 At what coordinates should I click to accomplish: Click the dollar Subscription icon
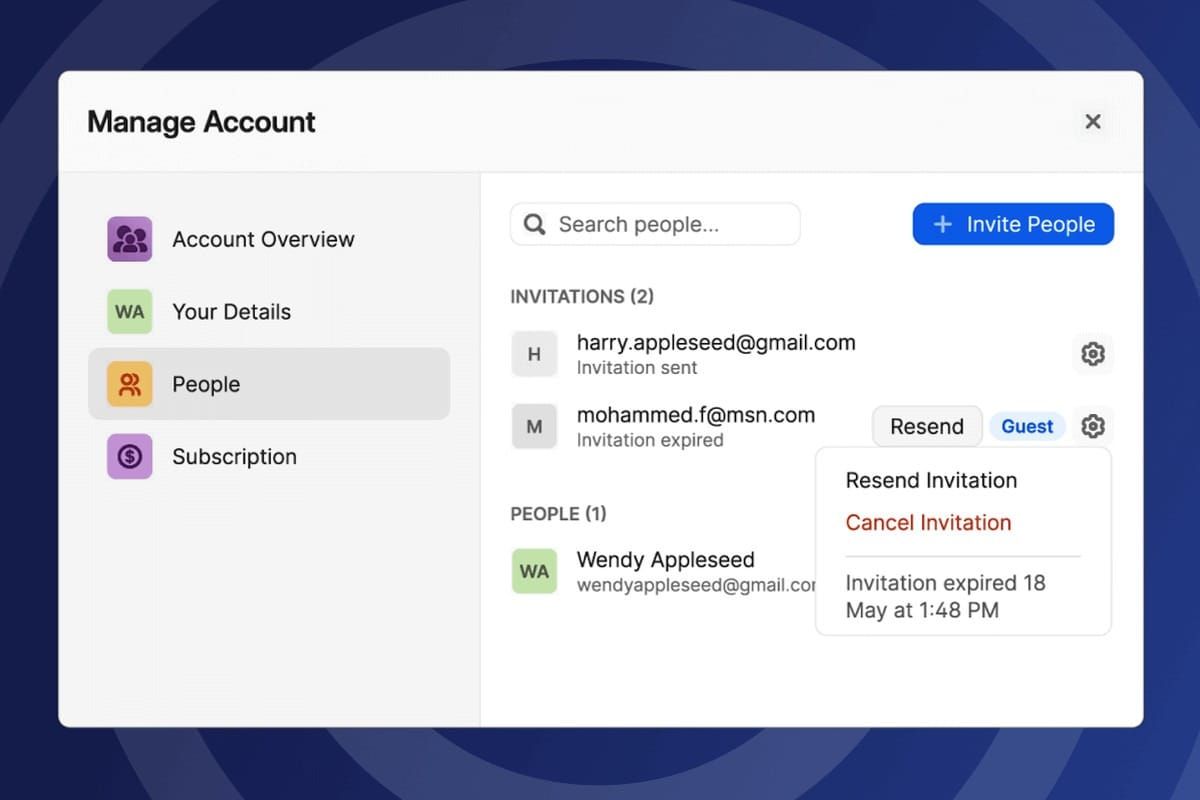(128, 456)
